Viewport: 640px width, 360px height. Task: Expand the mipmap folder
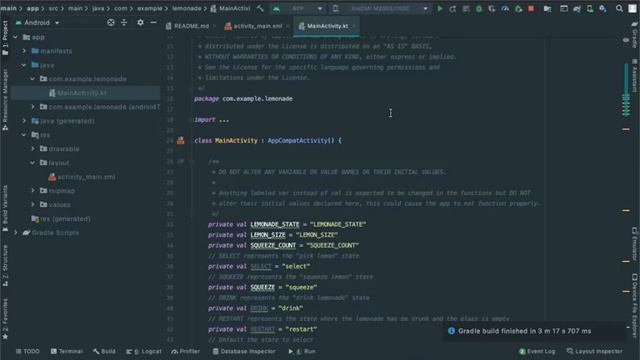[33, 191]
